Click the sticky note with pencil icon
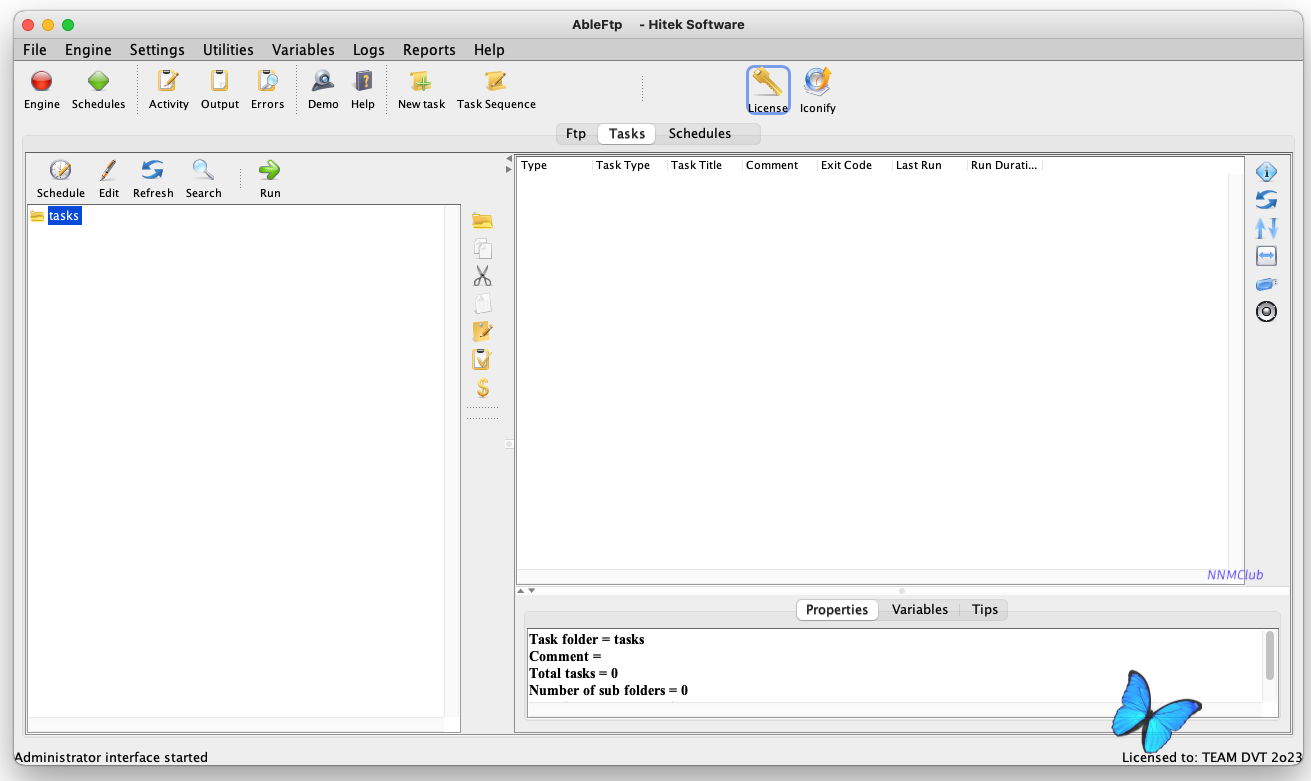The width and height of the screenshot is (1311, 781). [x=483, y=332]
